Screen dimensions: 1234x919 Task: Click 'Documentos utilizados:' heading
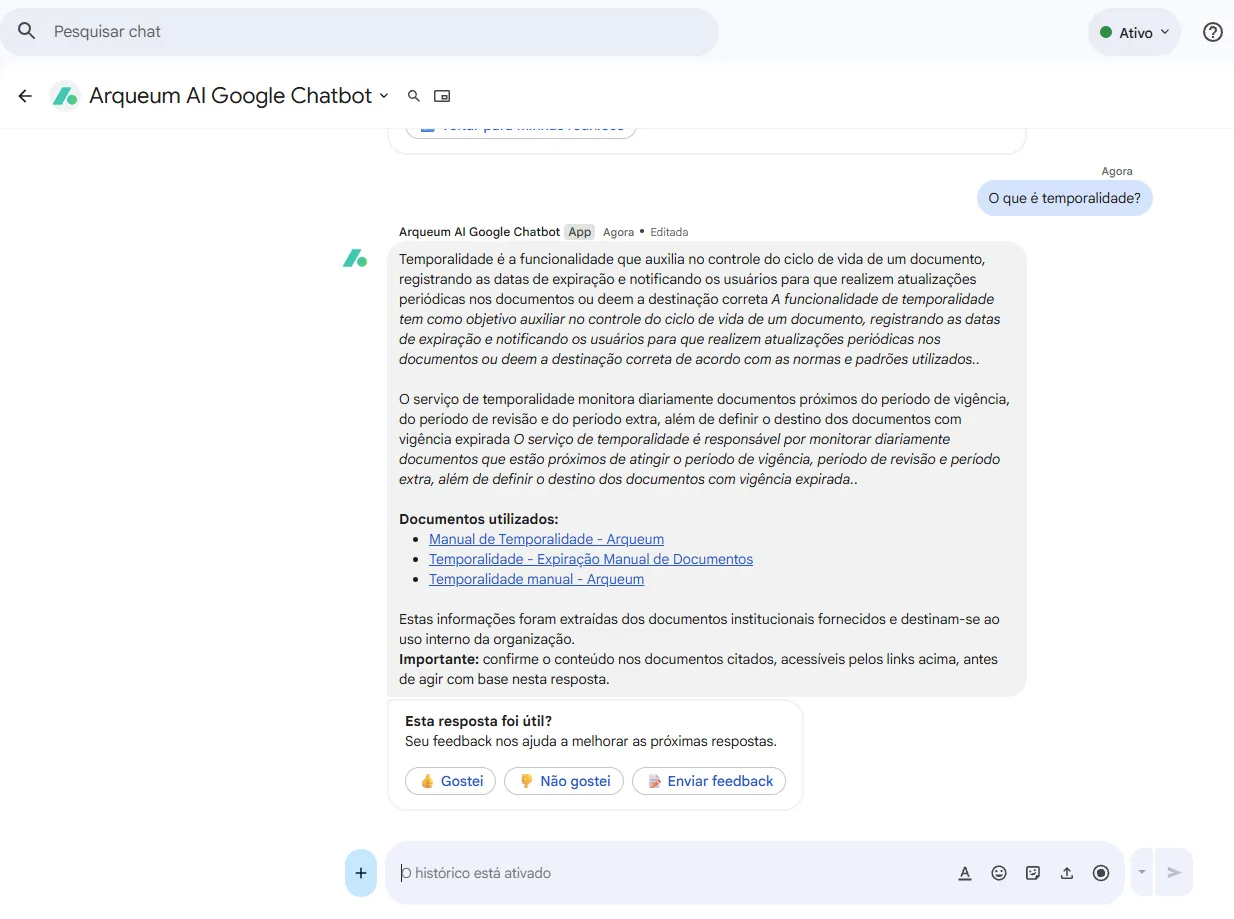pos(479,519)
